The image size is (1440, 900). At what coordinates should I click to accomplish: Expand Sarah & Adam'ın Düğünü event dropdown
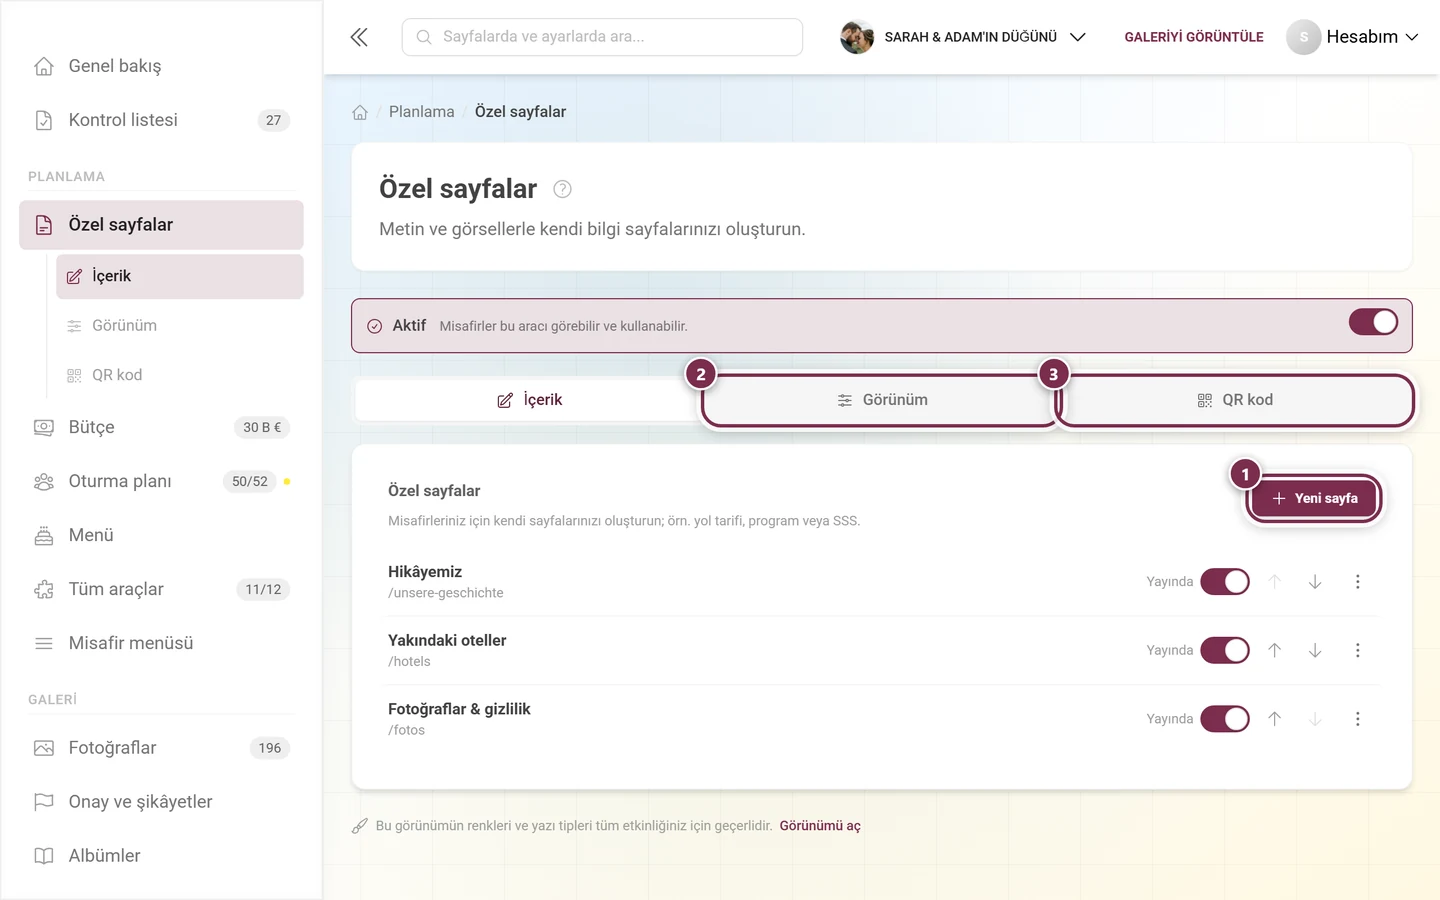click(x=963, y=37)
